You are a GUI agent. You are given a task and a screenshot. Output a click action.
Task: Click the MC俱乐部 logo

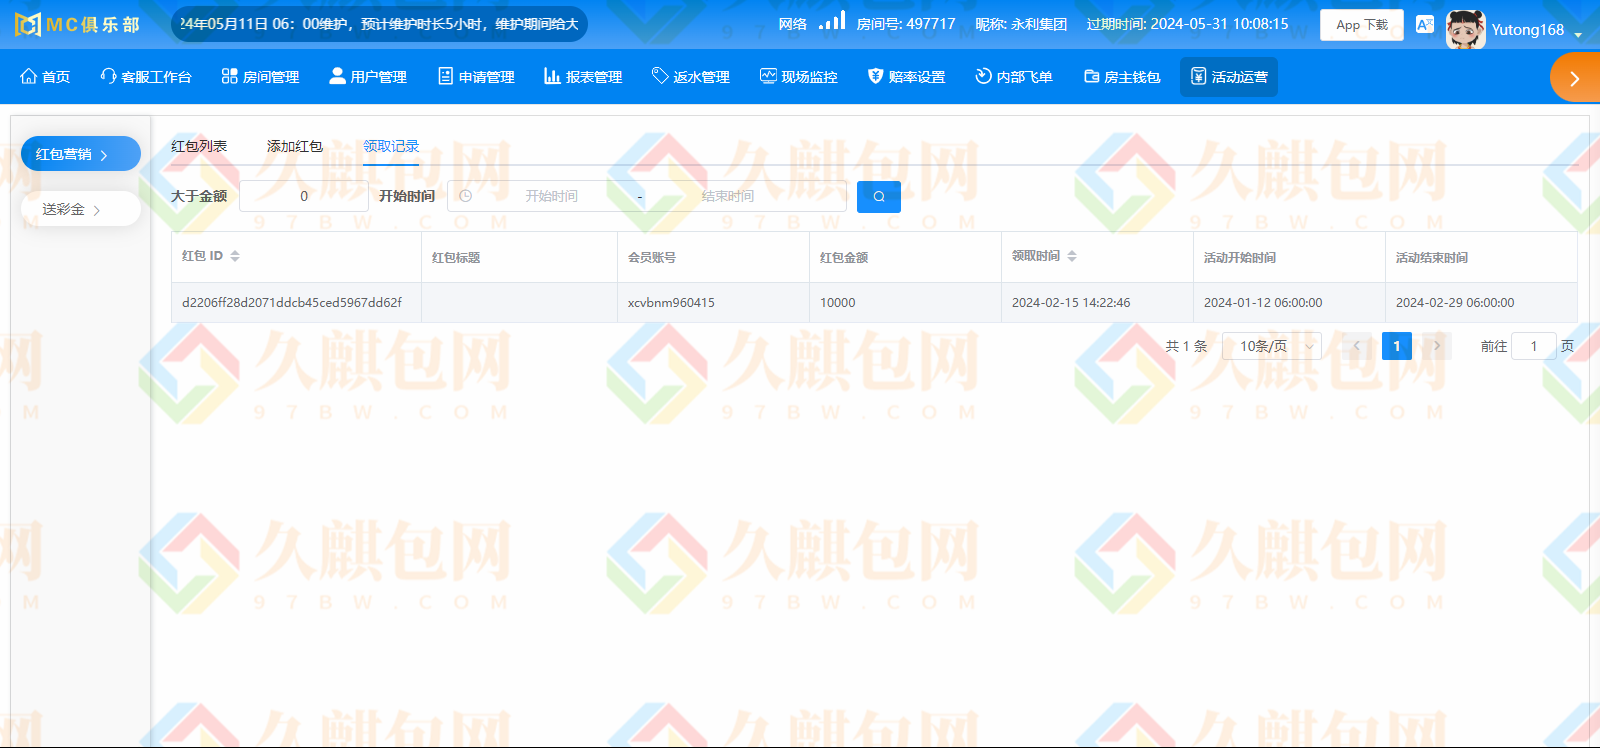click(x=77, y=24)
